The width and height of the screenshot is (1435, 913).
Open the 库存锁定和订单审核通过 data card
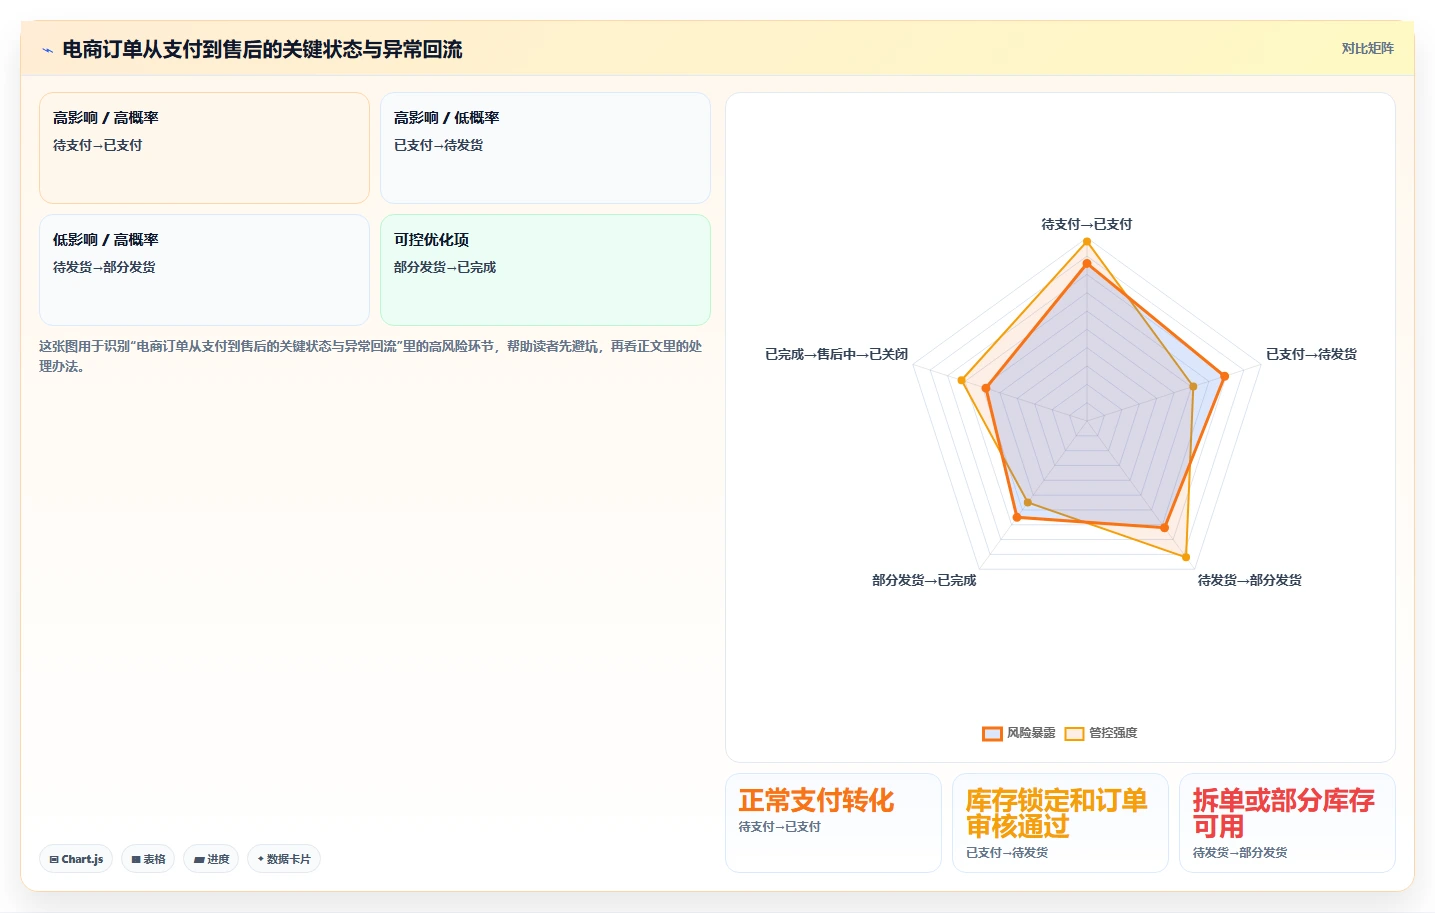(1060, 822)
